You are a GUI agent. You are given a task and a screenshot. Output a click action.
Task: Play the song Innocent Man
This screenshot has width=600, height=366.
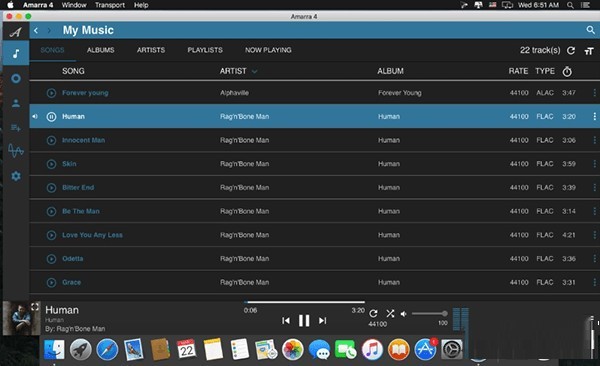tap(51, 141)
